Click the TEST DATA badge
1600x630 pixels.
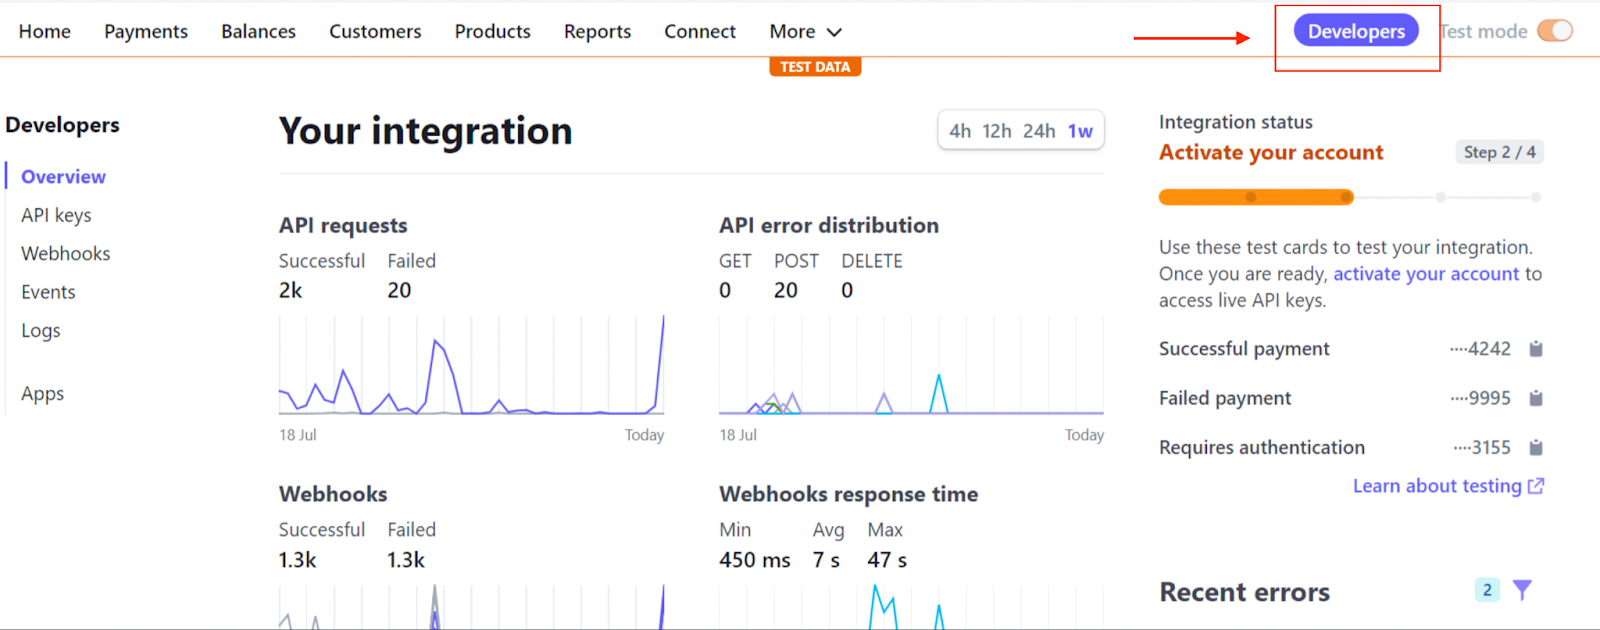coord(815,67)
